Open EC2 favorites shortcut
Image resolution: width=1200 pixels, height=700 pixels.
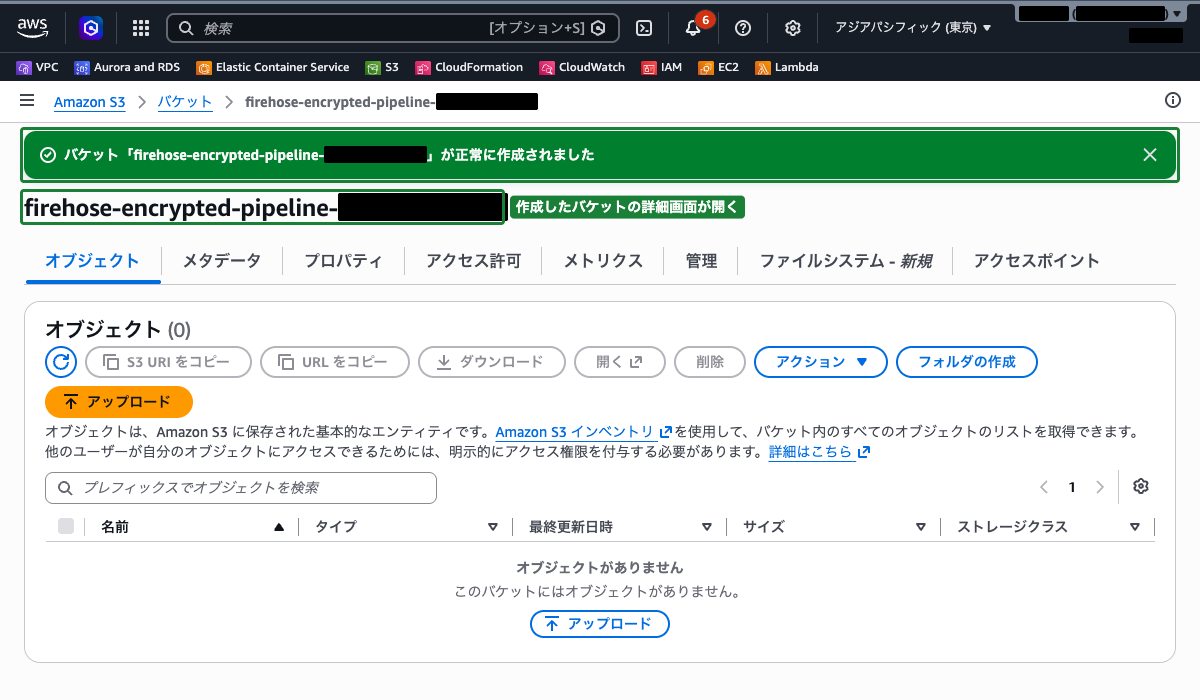click(718, 67)
